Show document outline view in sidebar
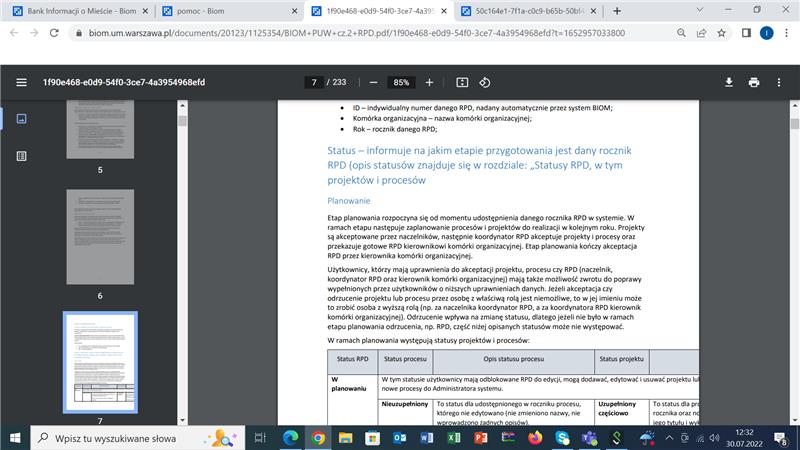800x450 pixels. tap(22, 156)
